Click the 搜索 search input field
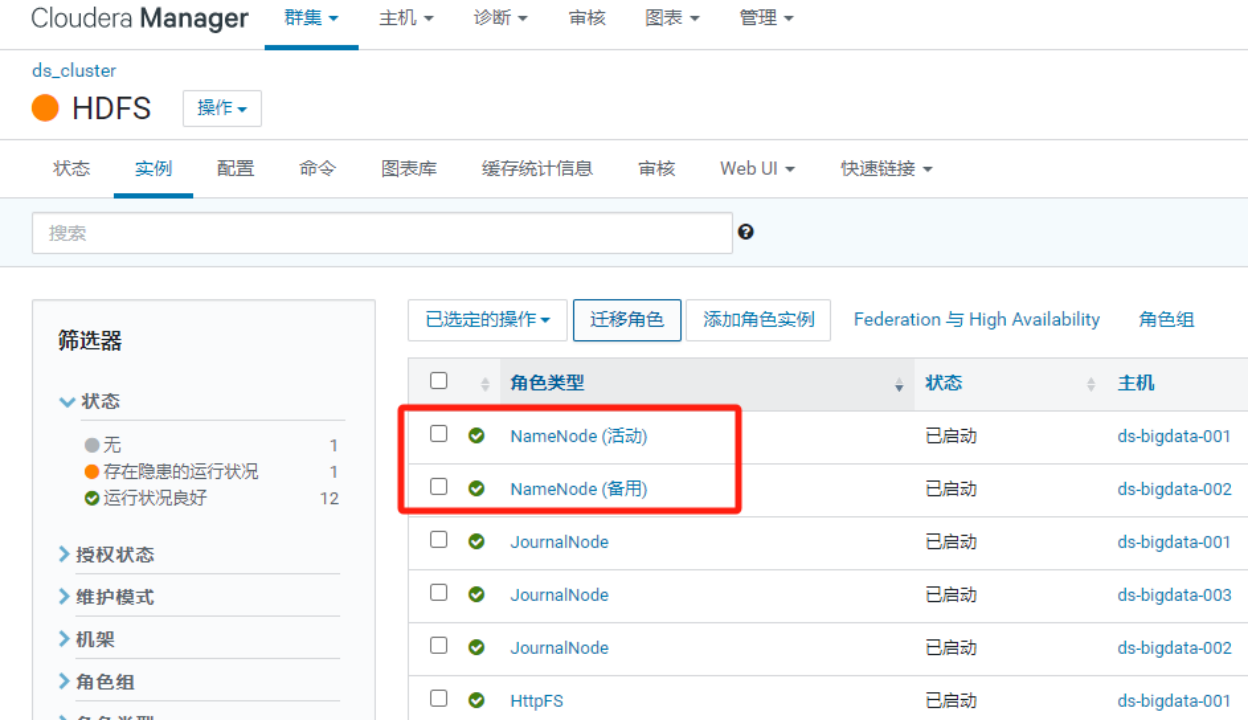Screen dimensions: 1248x720 click(382, 233)
